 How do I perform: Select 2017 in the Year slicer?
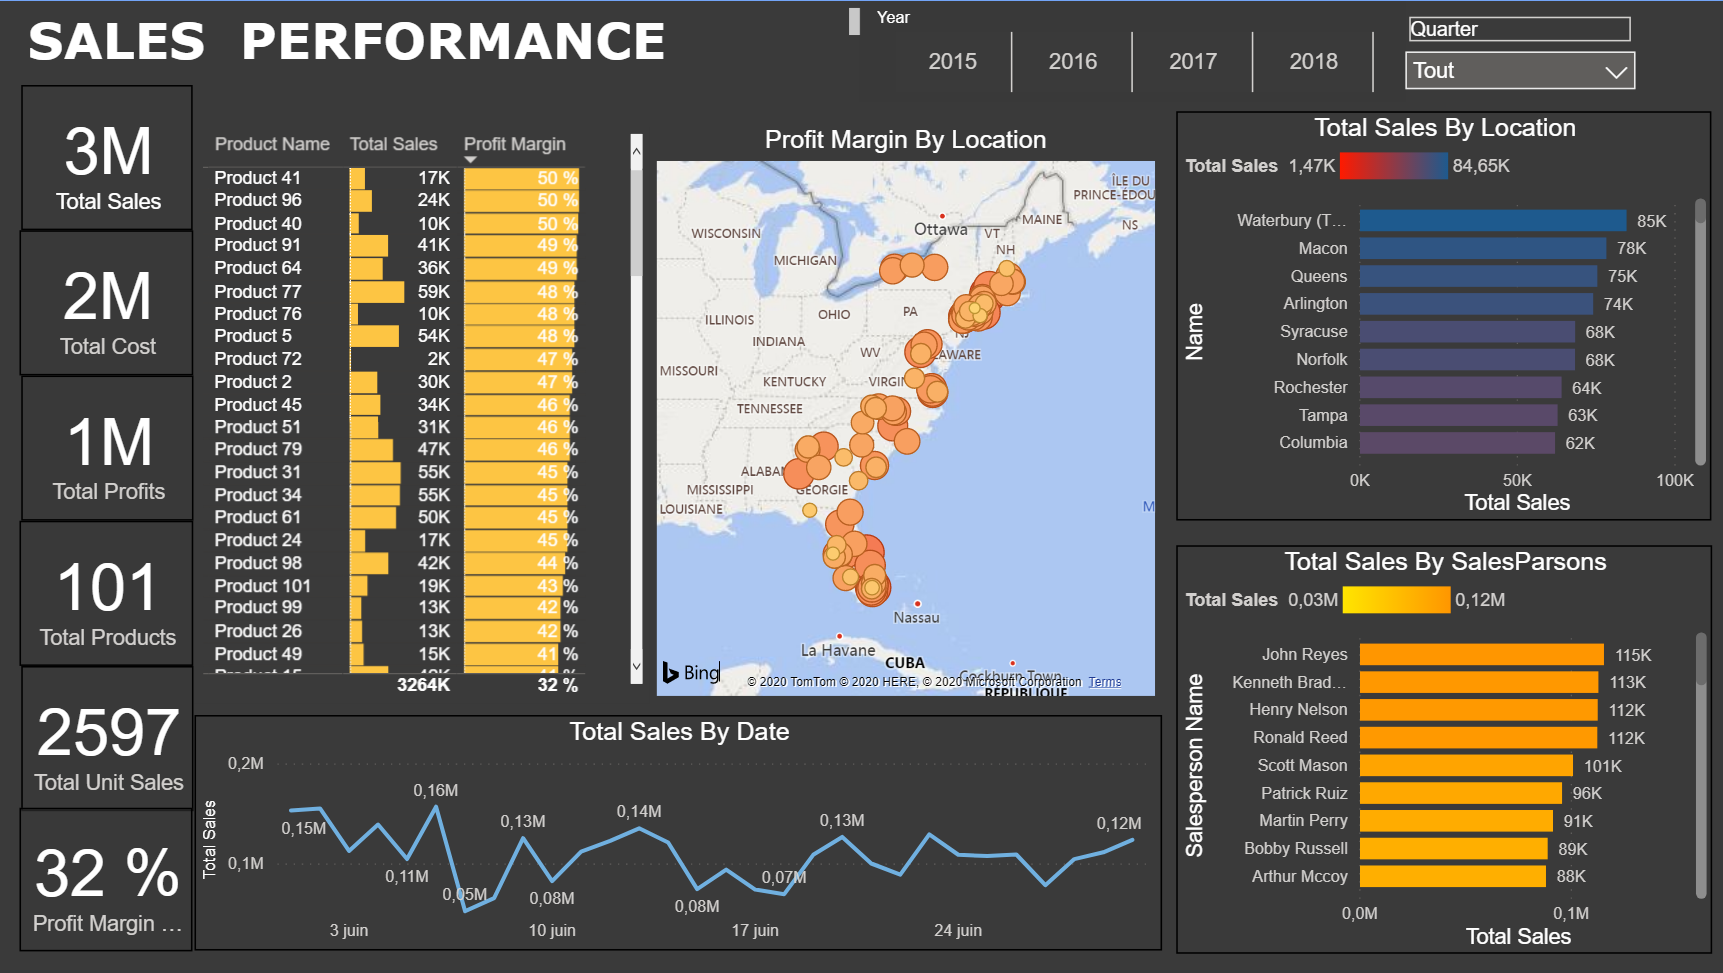pyautogui.click(x=1192, y=61)
